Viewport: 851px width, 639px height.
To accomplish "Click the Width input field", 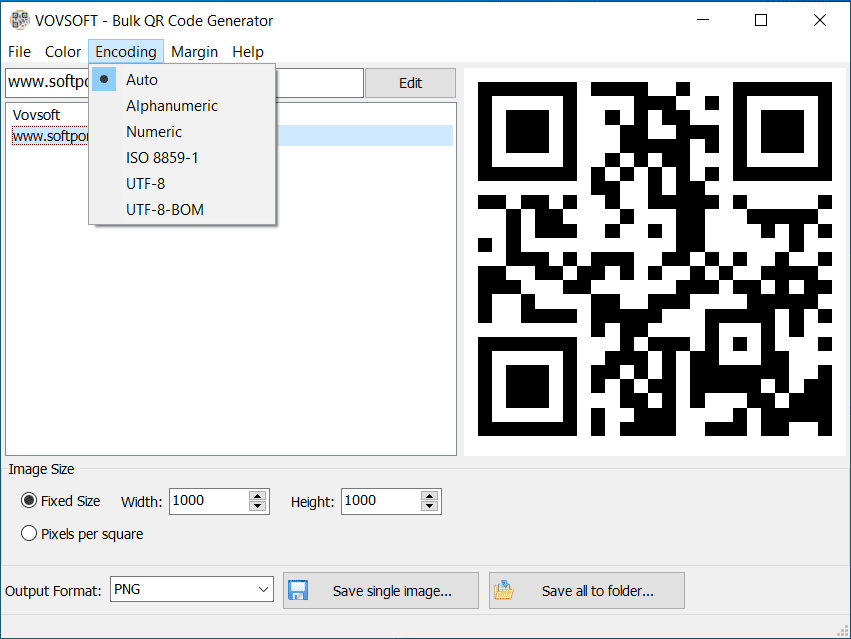I will pyautogui.click(x=209, y=501).
